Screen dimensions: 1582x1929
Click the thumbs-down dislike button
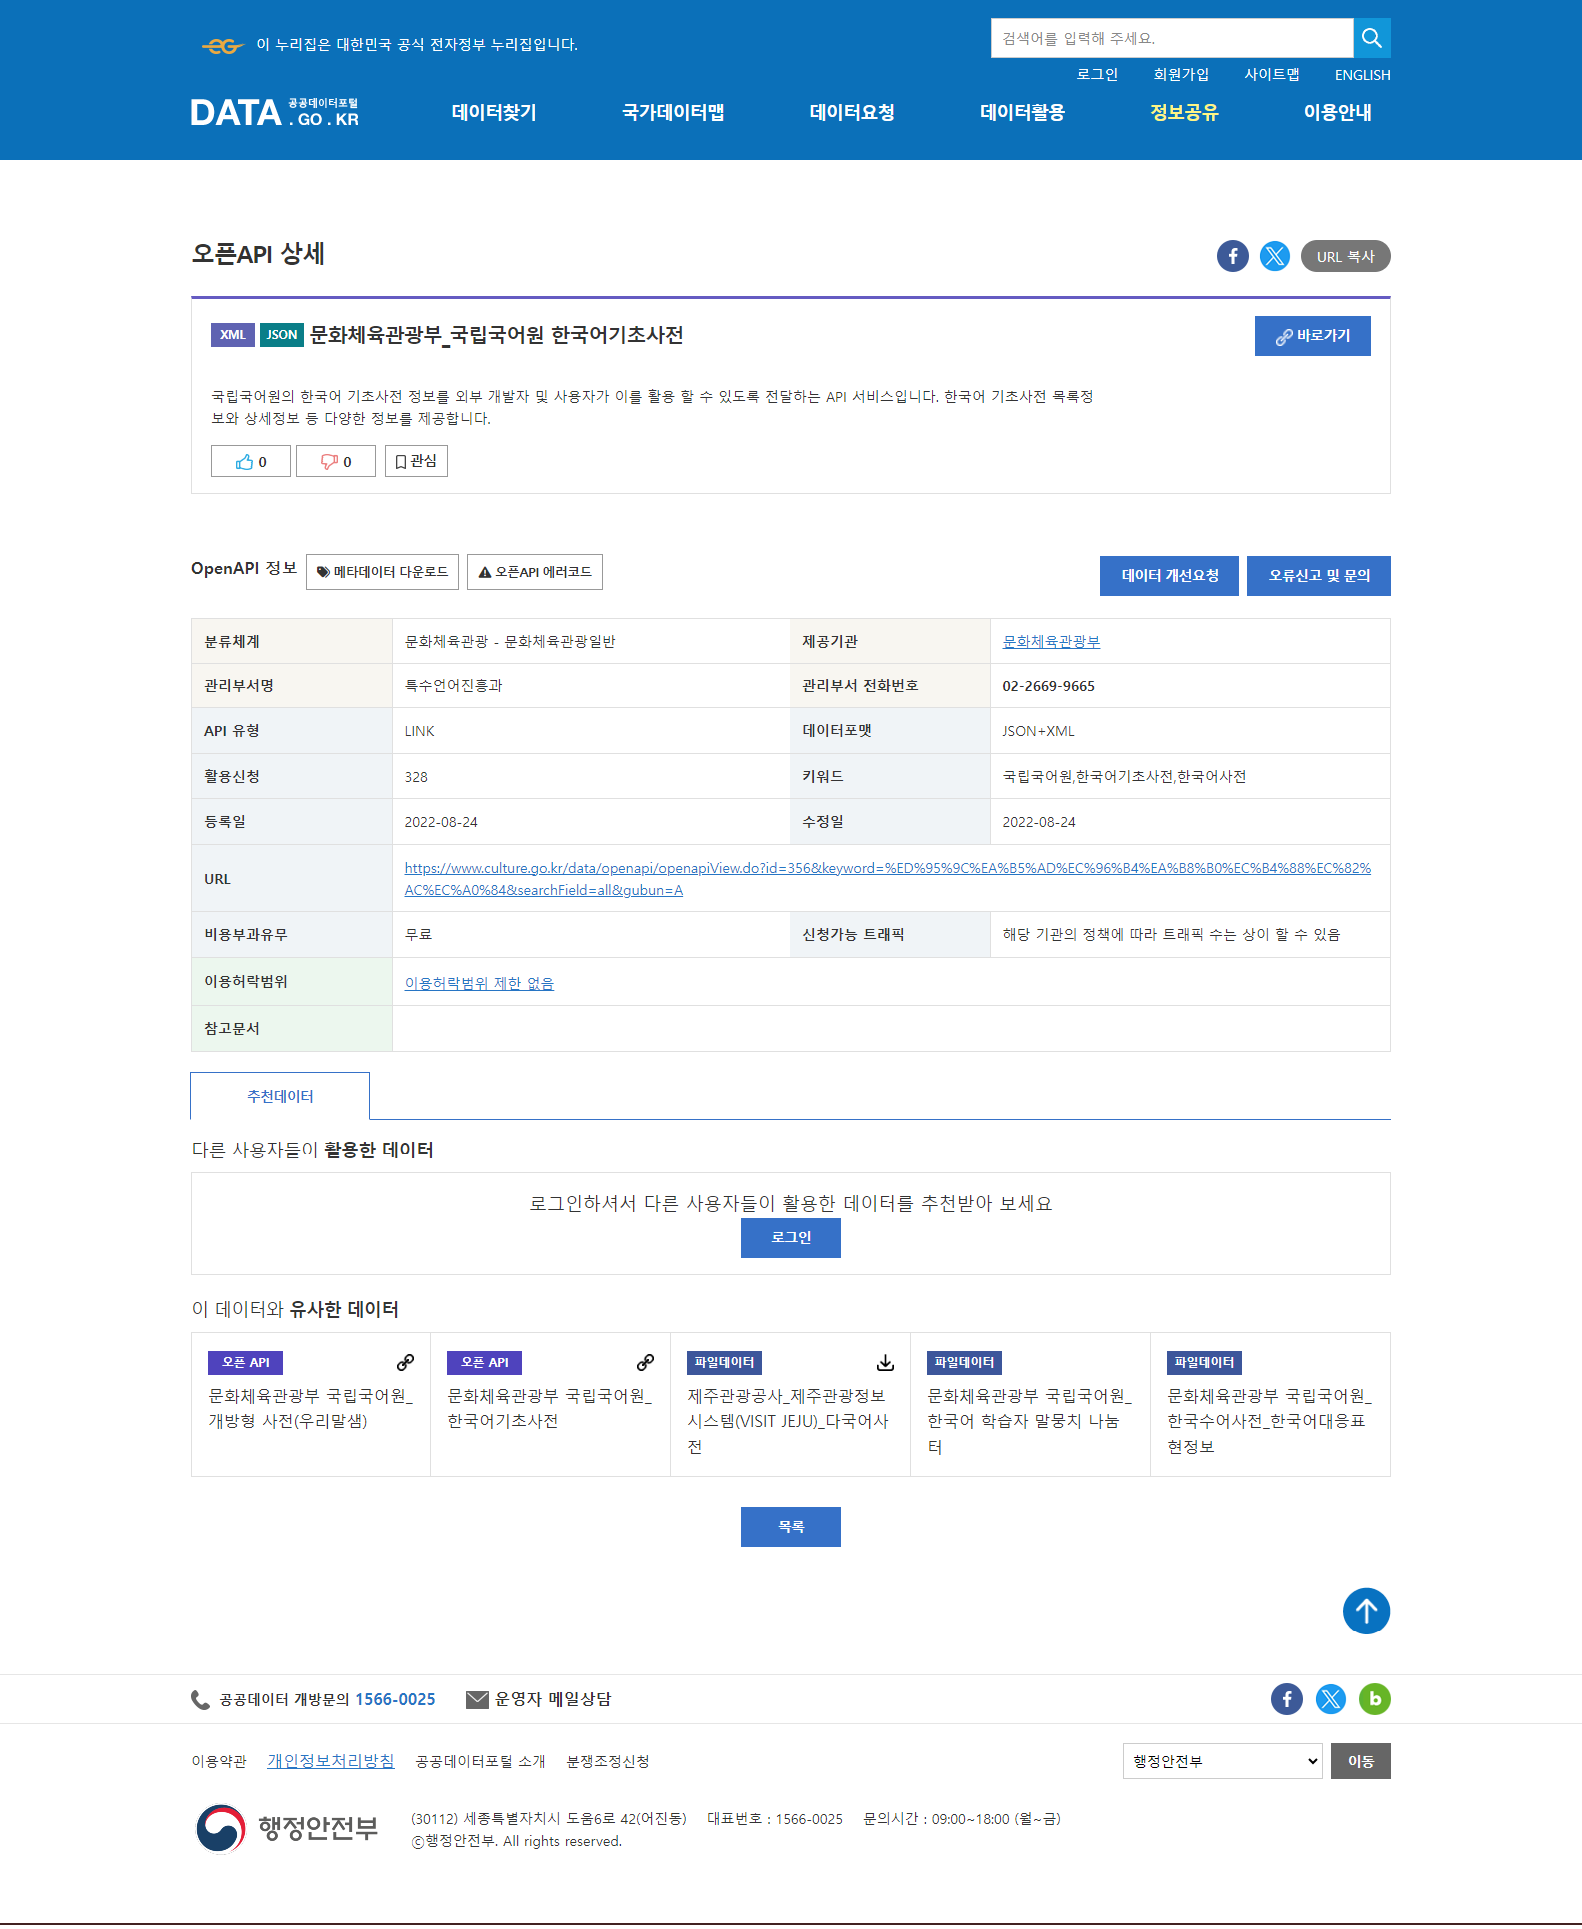coord(336,462)
